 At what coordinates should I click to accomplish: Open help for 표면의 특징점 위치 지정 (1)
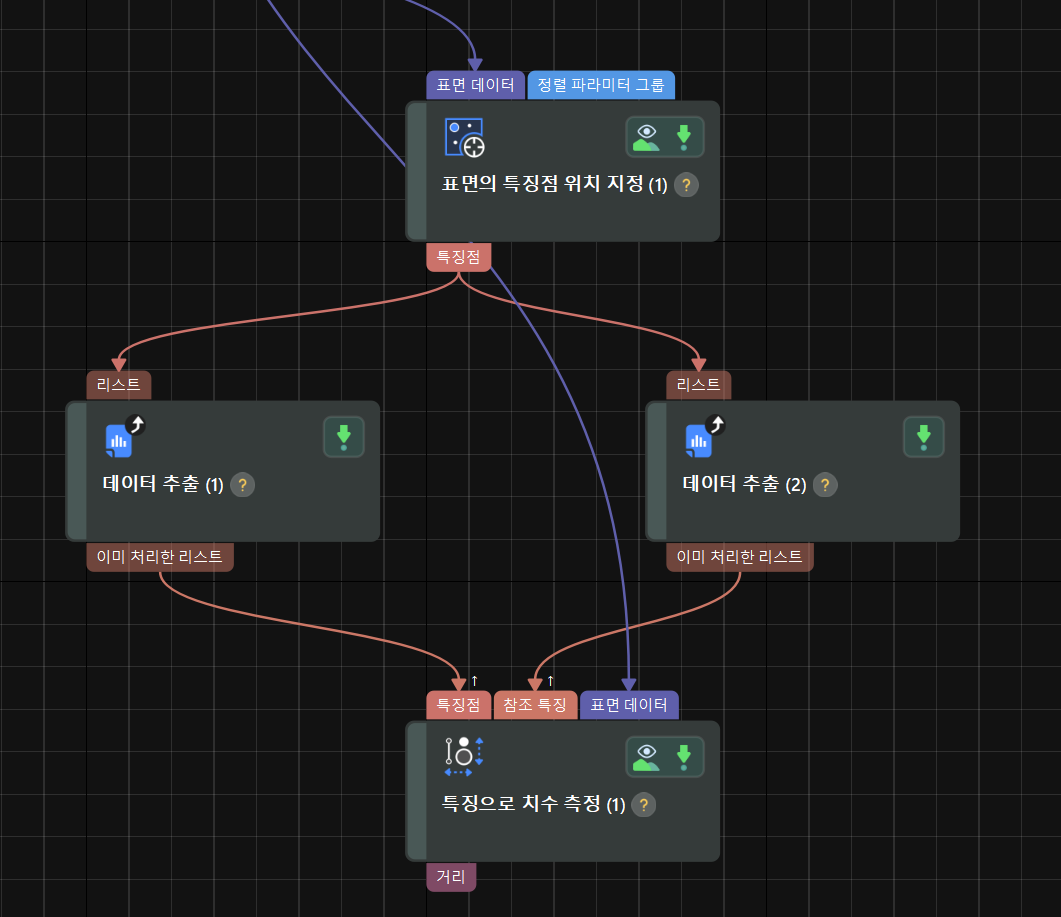coord(686,185)
